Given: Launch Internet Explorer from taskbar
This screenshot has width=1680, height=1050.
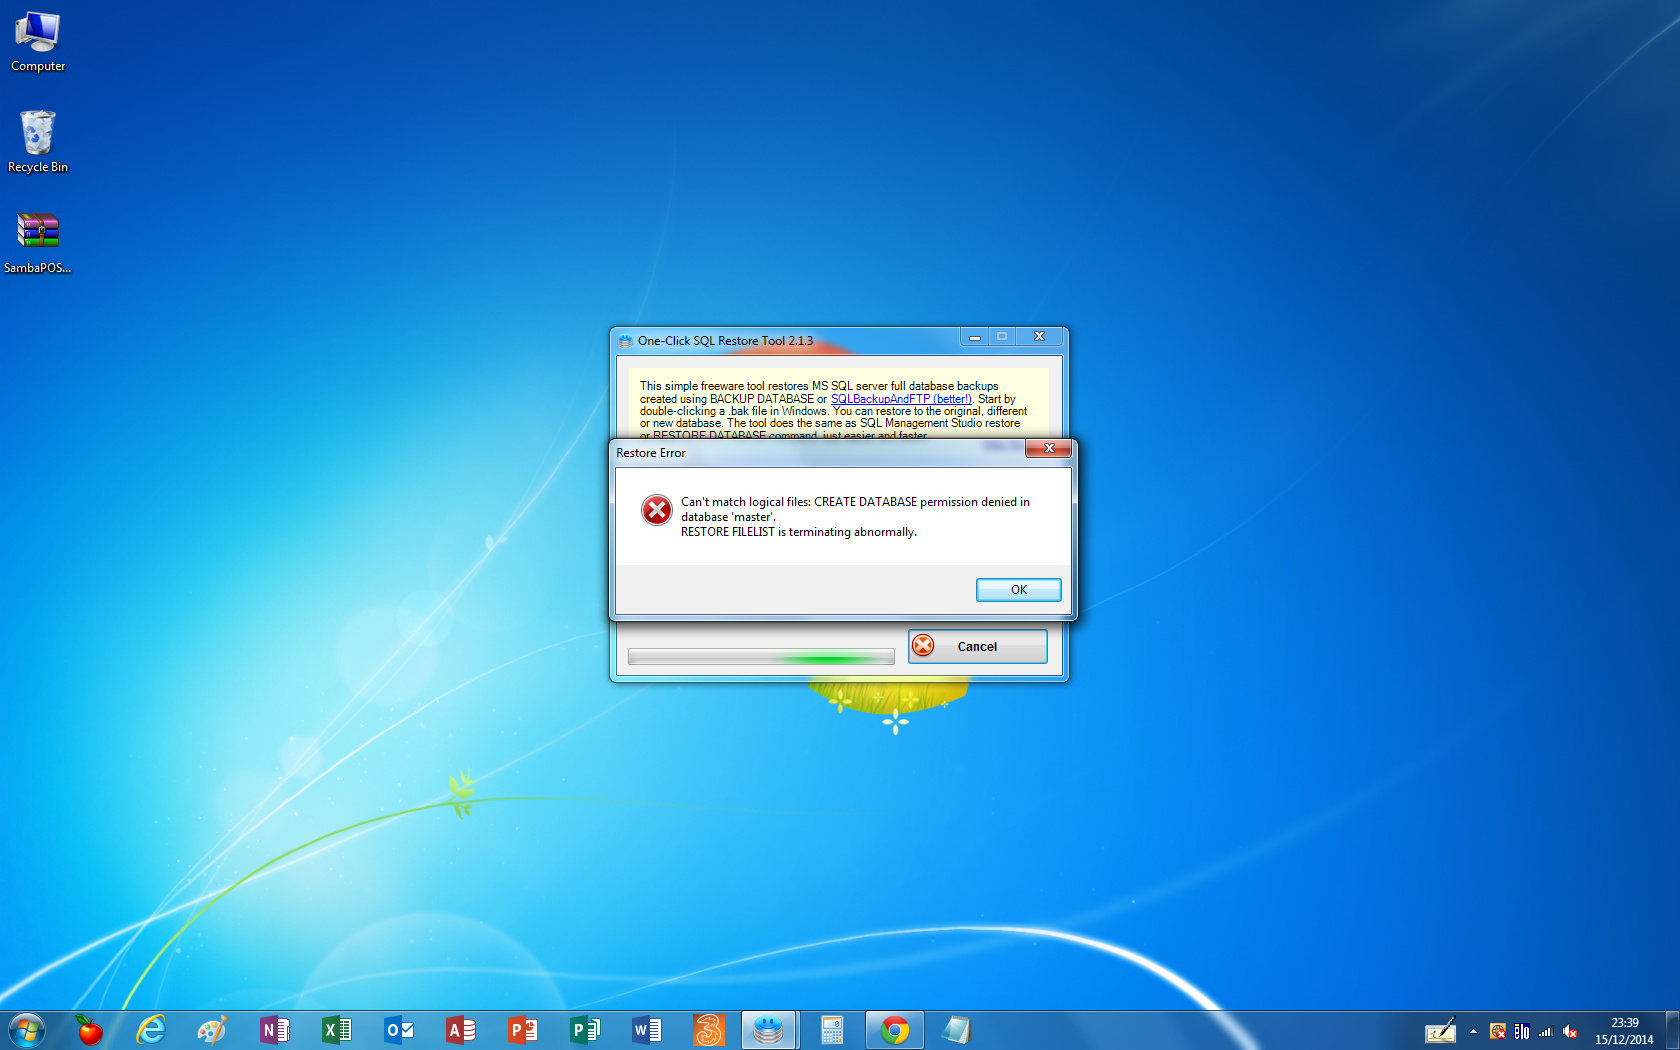Looking at the screenshot, I should (x=151, y=1030).
